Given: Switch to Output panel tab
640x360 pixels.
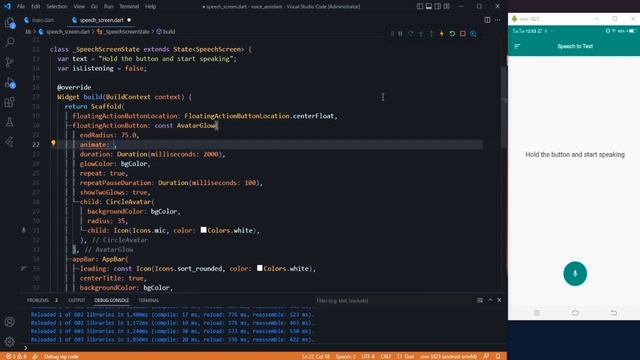Looking at the screenshot, I should click(x=77, y=300).
